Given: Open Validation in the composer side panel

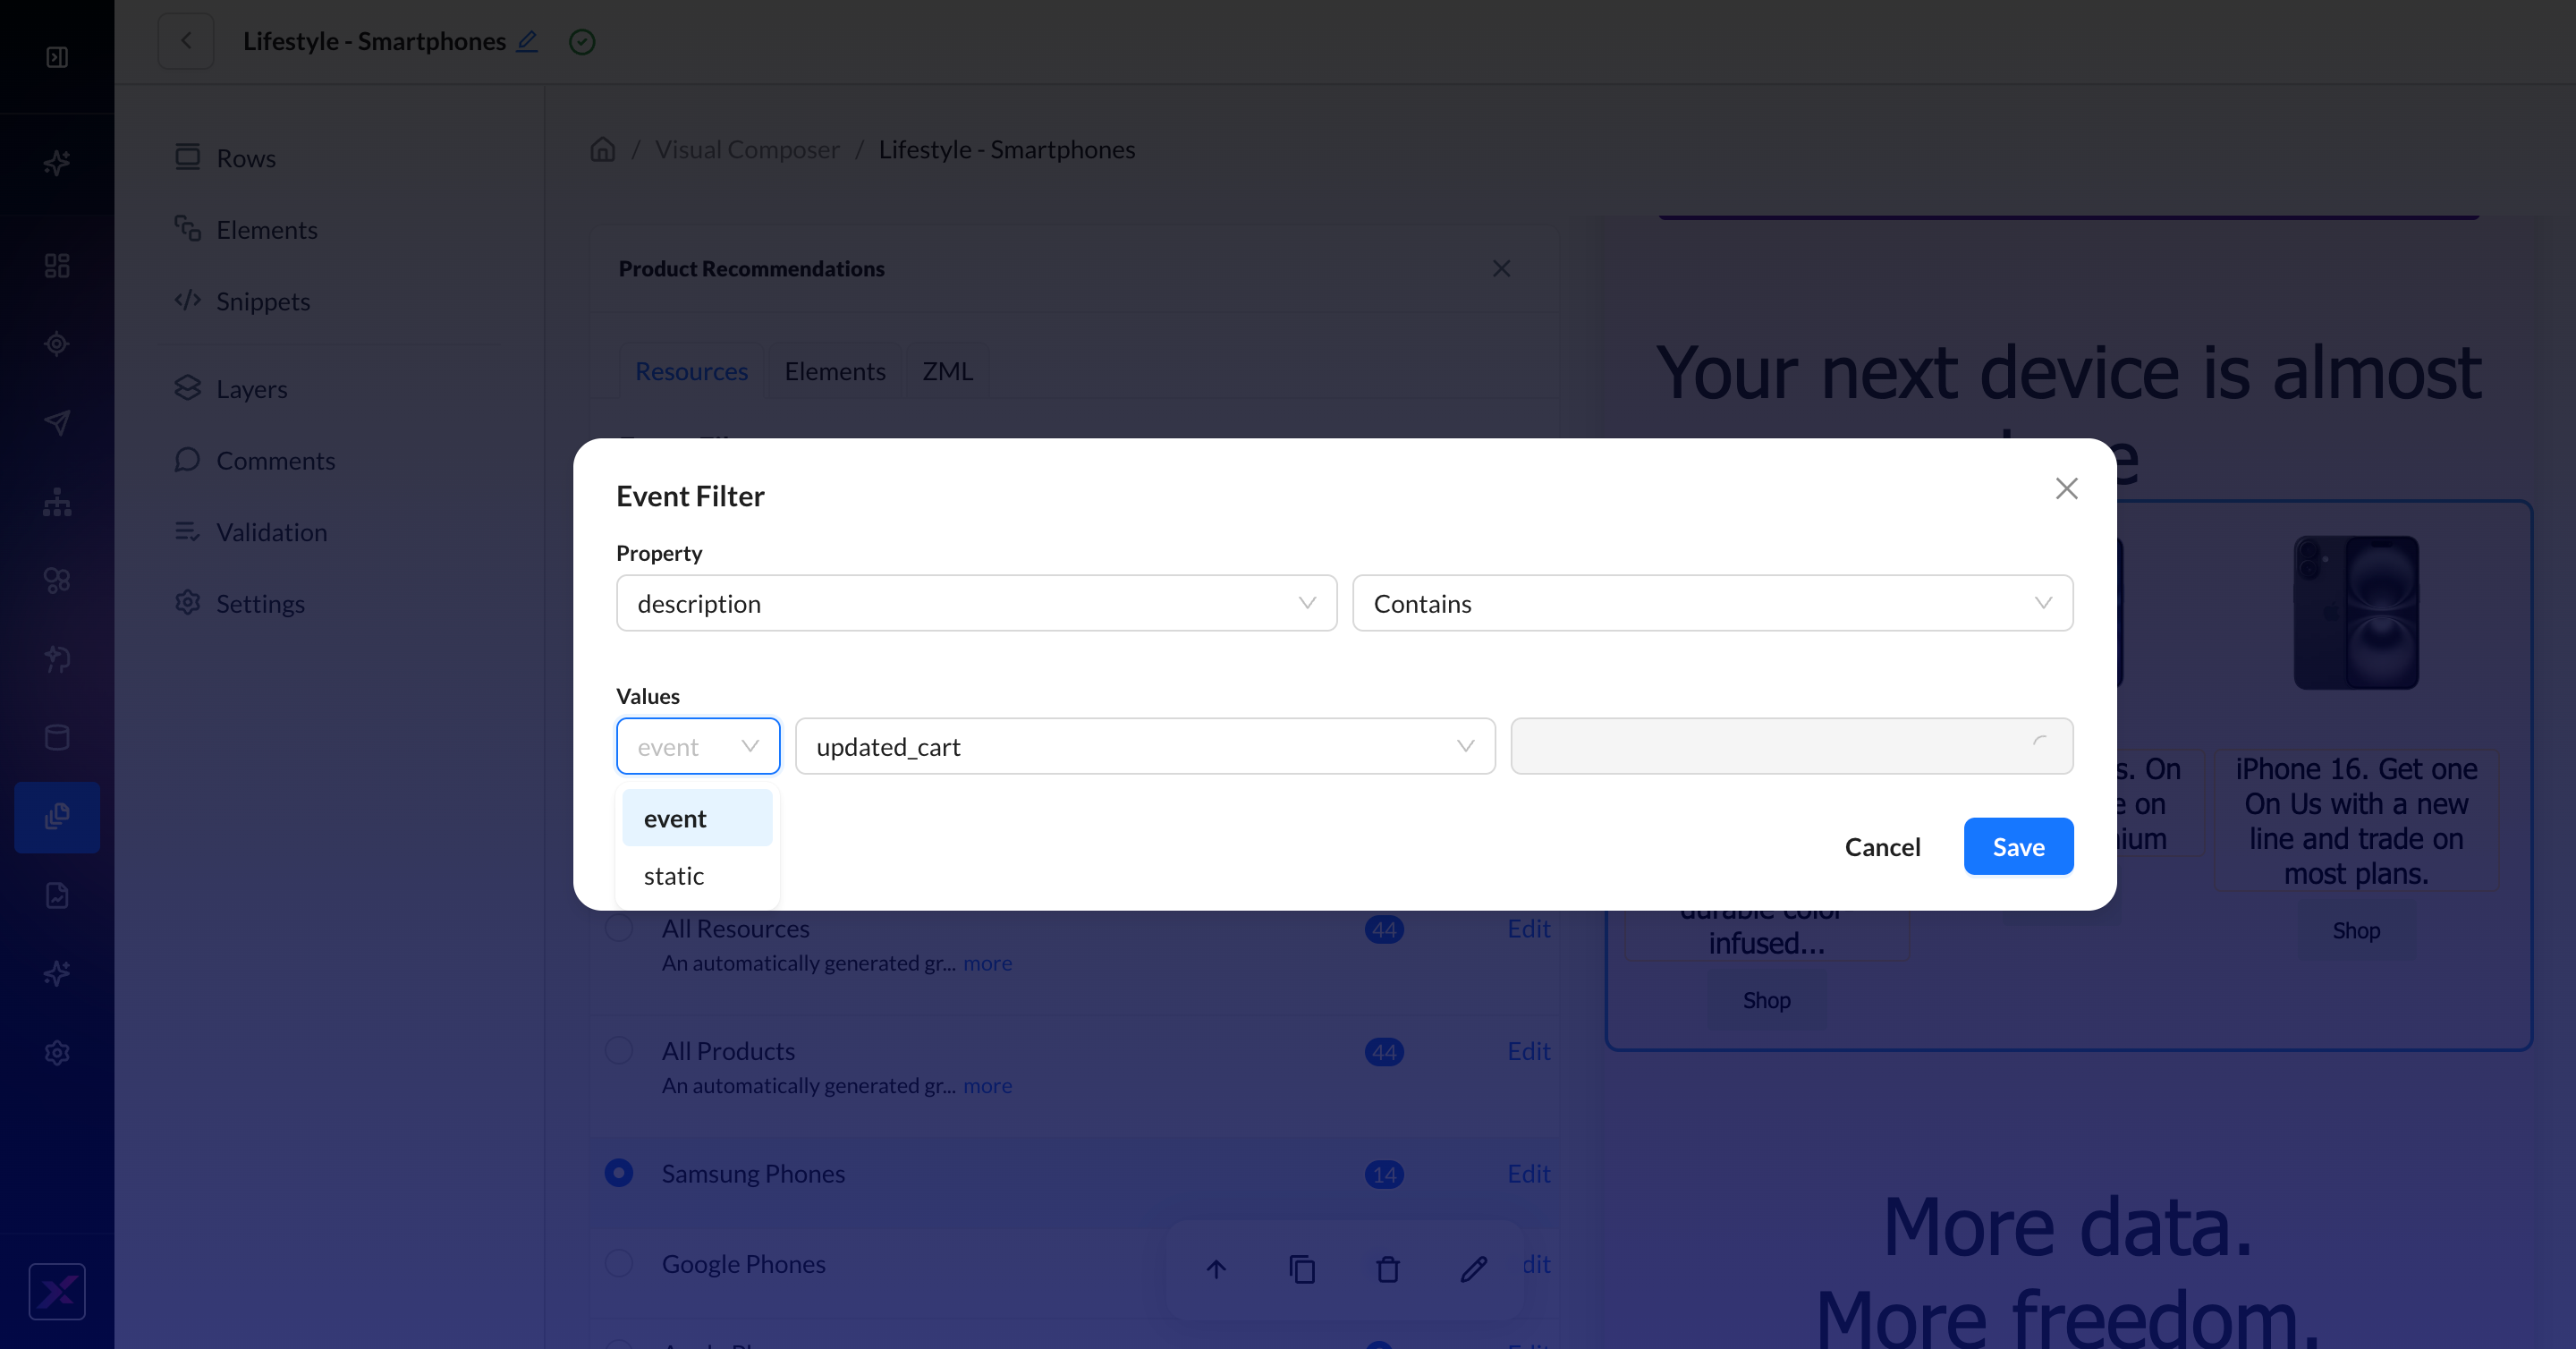Looking at the screenshot, I should pyautogui.click(x=272, y=532).
